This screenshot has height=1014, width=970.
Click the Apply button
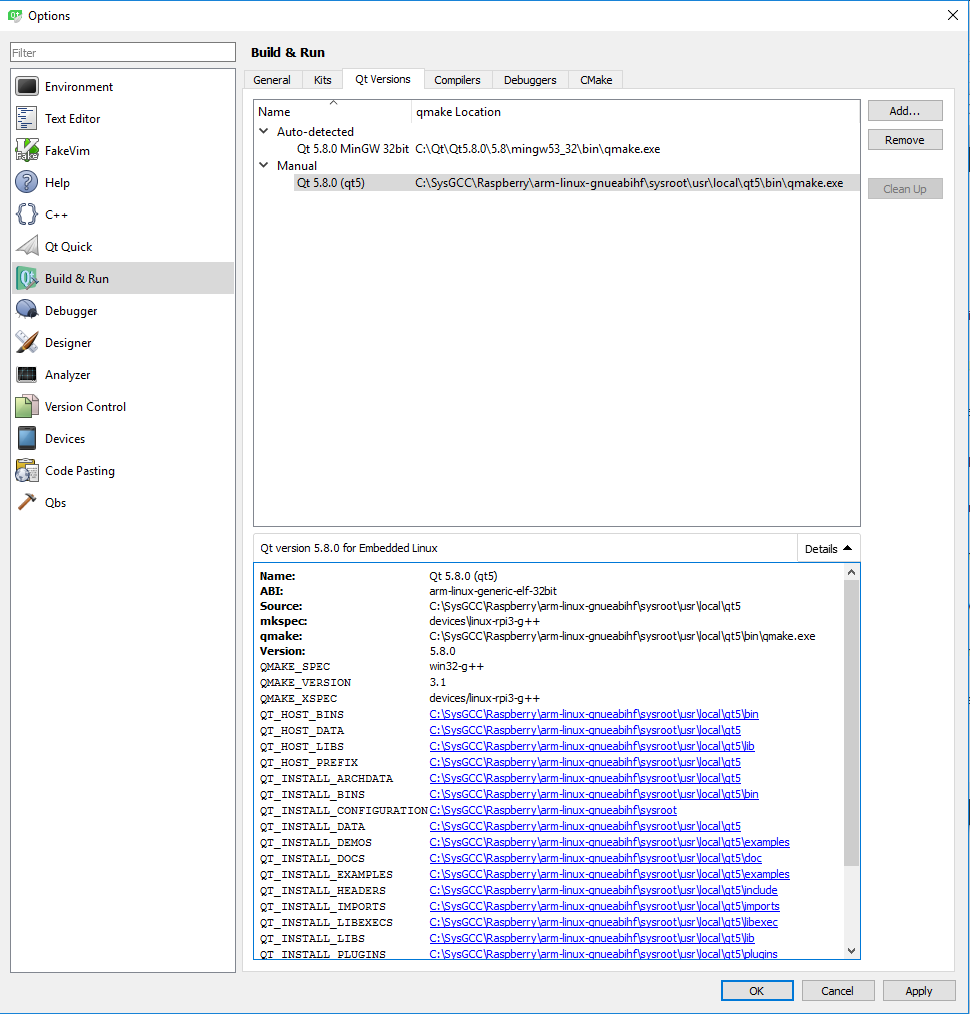(918, 991)
